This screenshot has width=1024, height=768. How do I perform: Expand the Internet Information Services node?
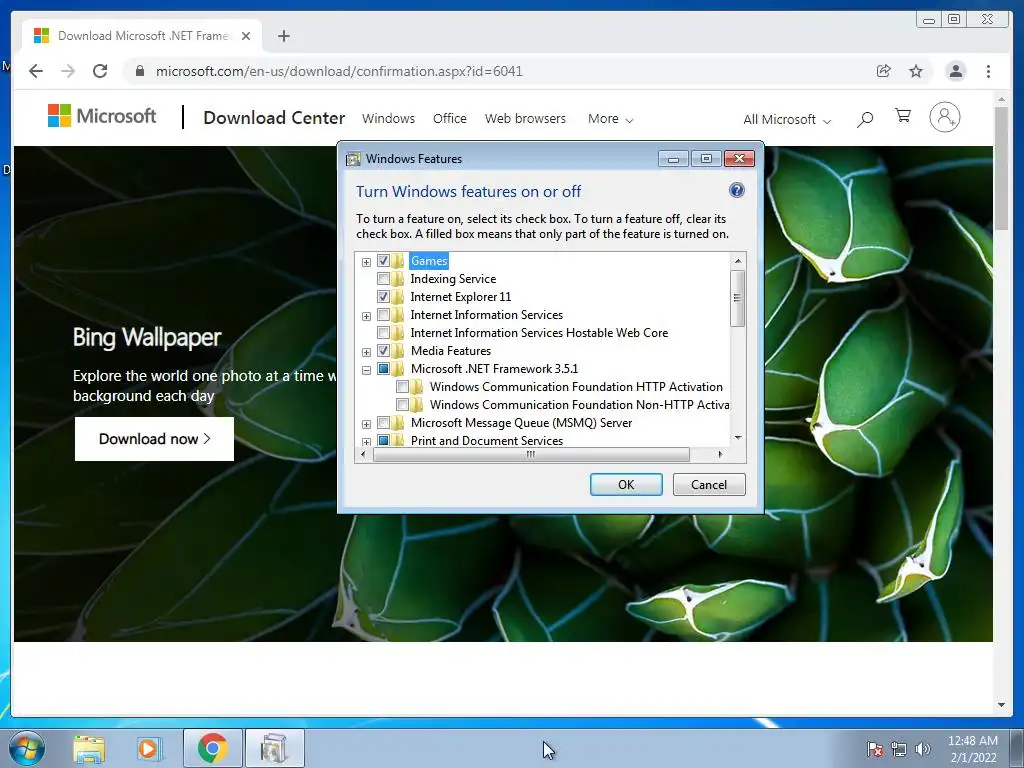tap(366, 316)
